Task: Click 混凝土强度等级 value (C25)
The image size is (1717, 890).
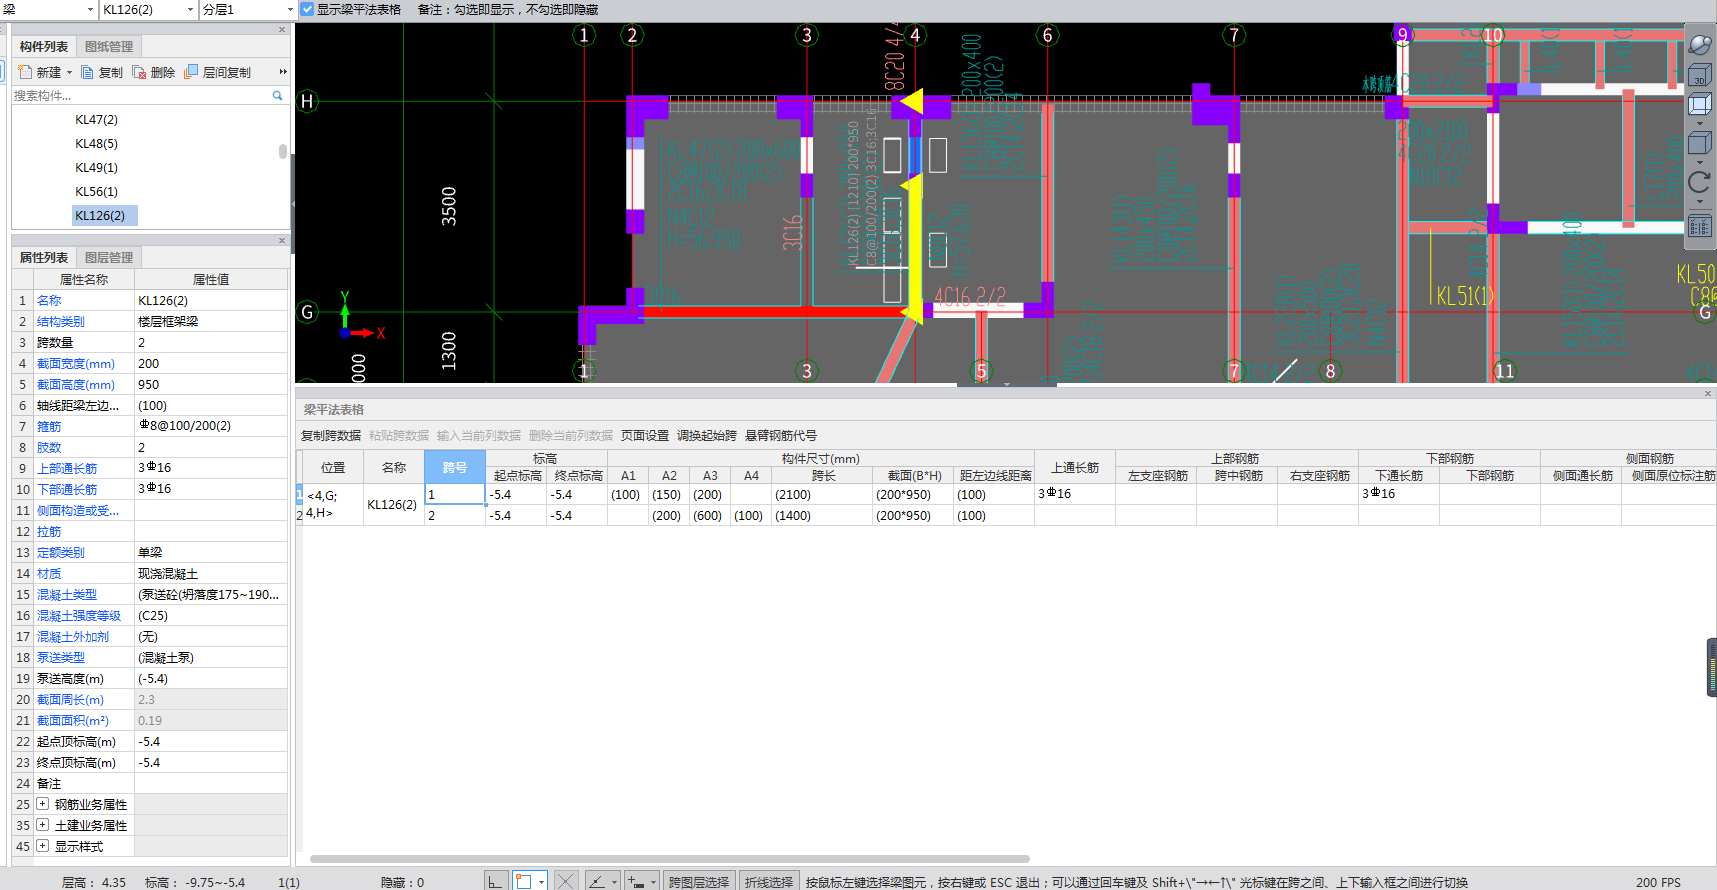Action: [x=211, y=615]
